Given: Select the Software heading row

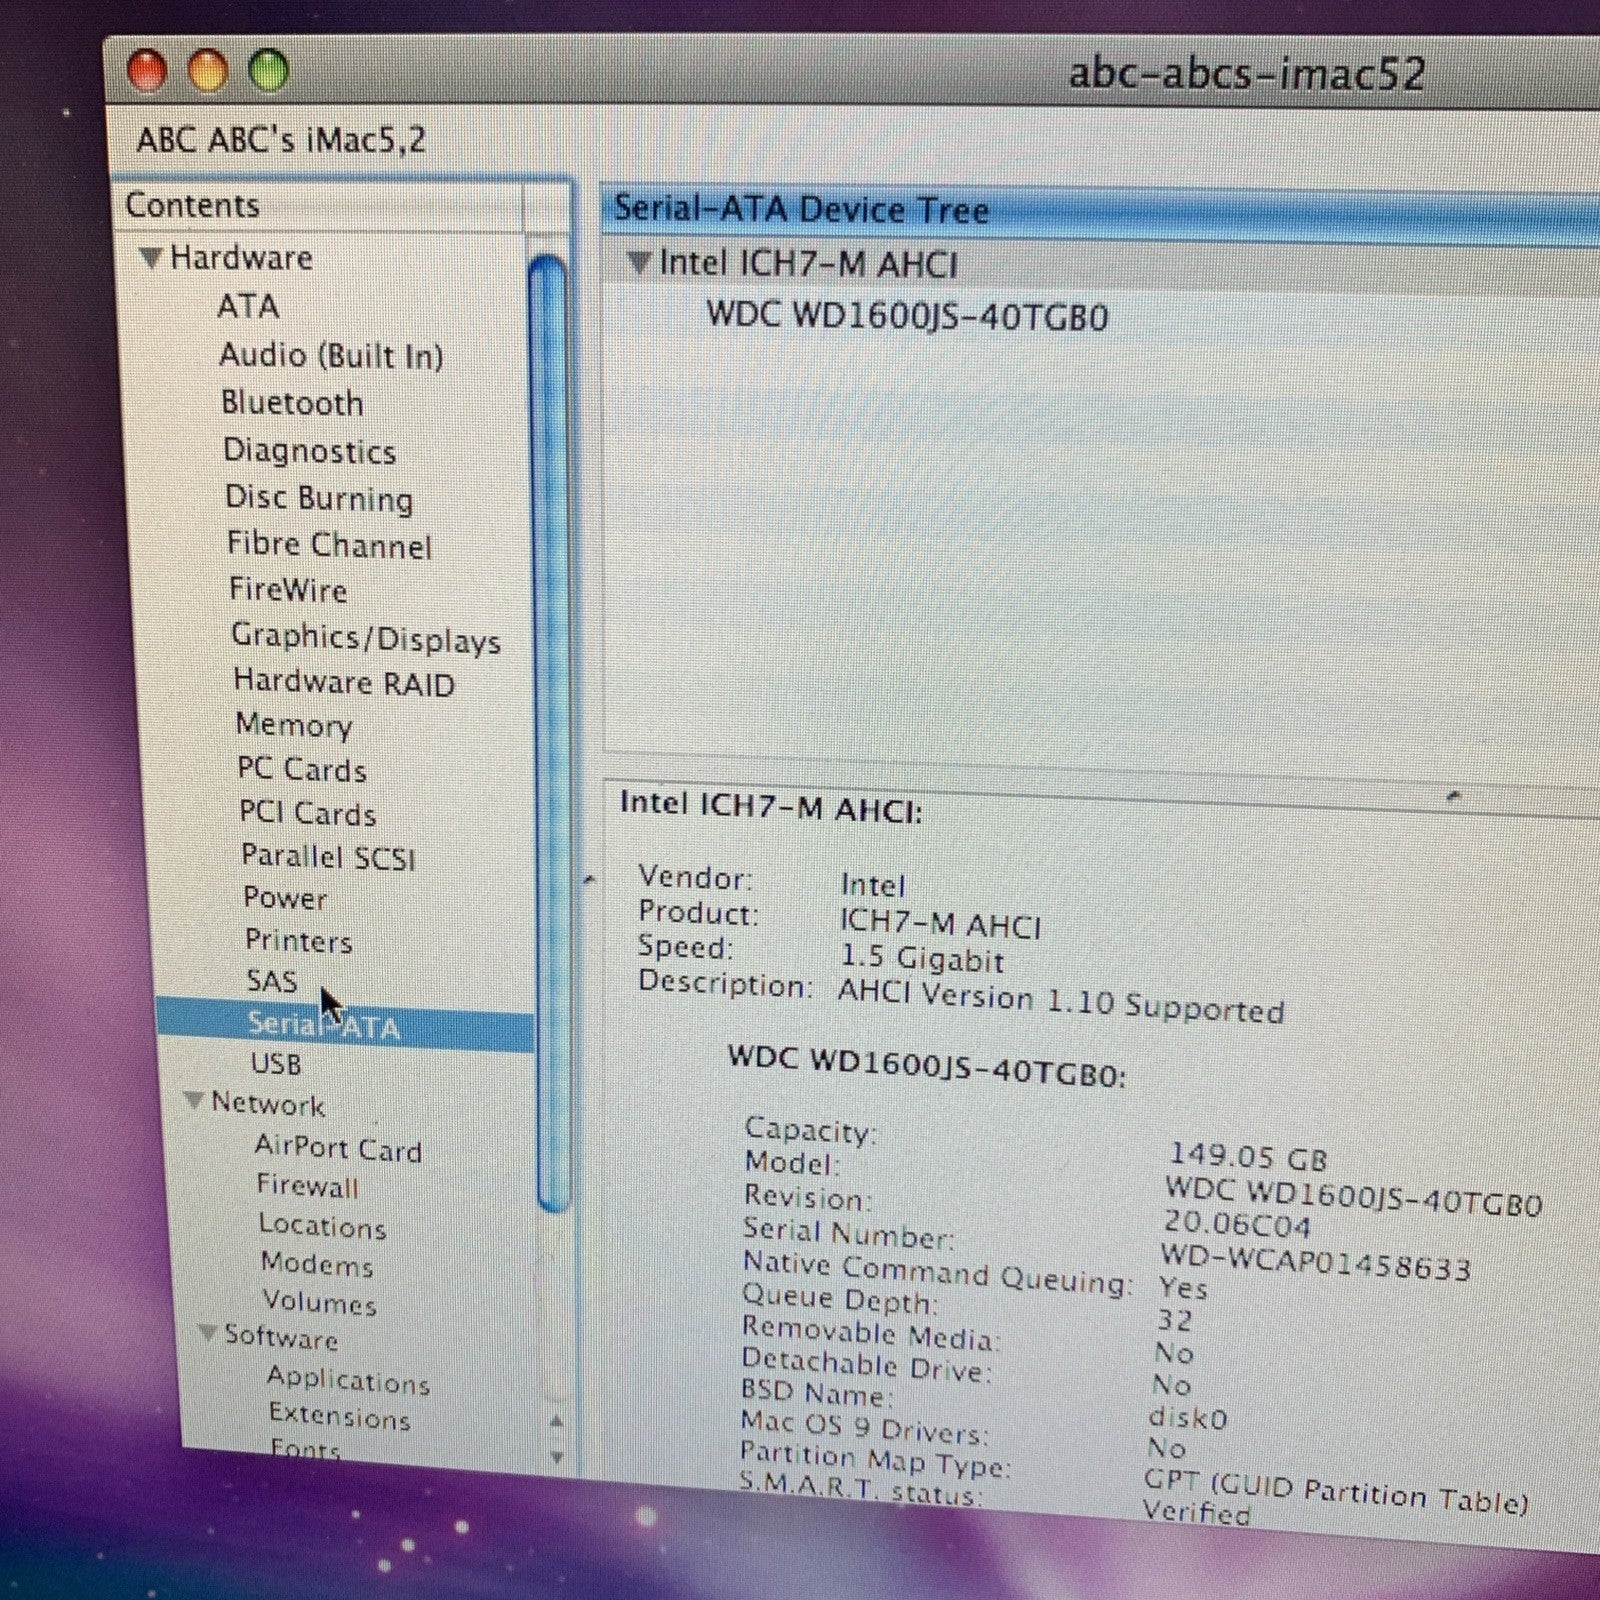Looking at the screenshot, I should click(x=281, y=1336).
